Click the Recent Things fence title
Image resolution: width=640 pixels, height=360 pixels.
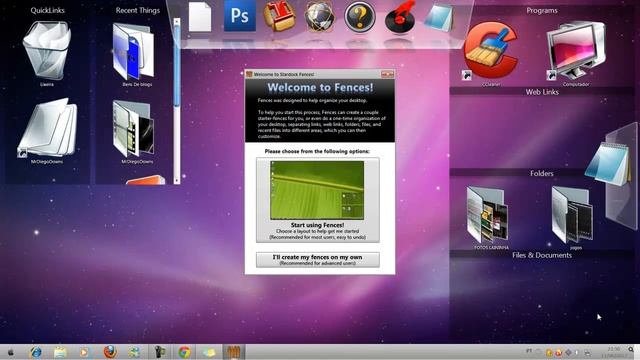[138, 10]
